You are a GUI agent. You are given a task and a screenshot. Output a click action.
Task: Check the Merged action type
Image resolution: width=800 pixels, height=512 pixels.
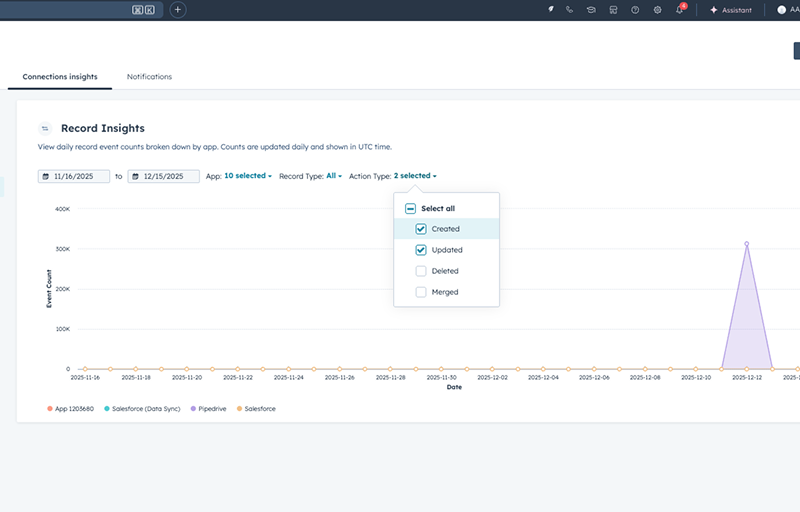click(x=421, y=292)
